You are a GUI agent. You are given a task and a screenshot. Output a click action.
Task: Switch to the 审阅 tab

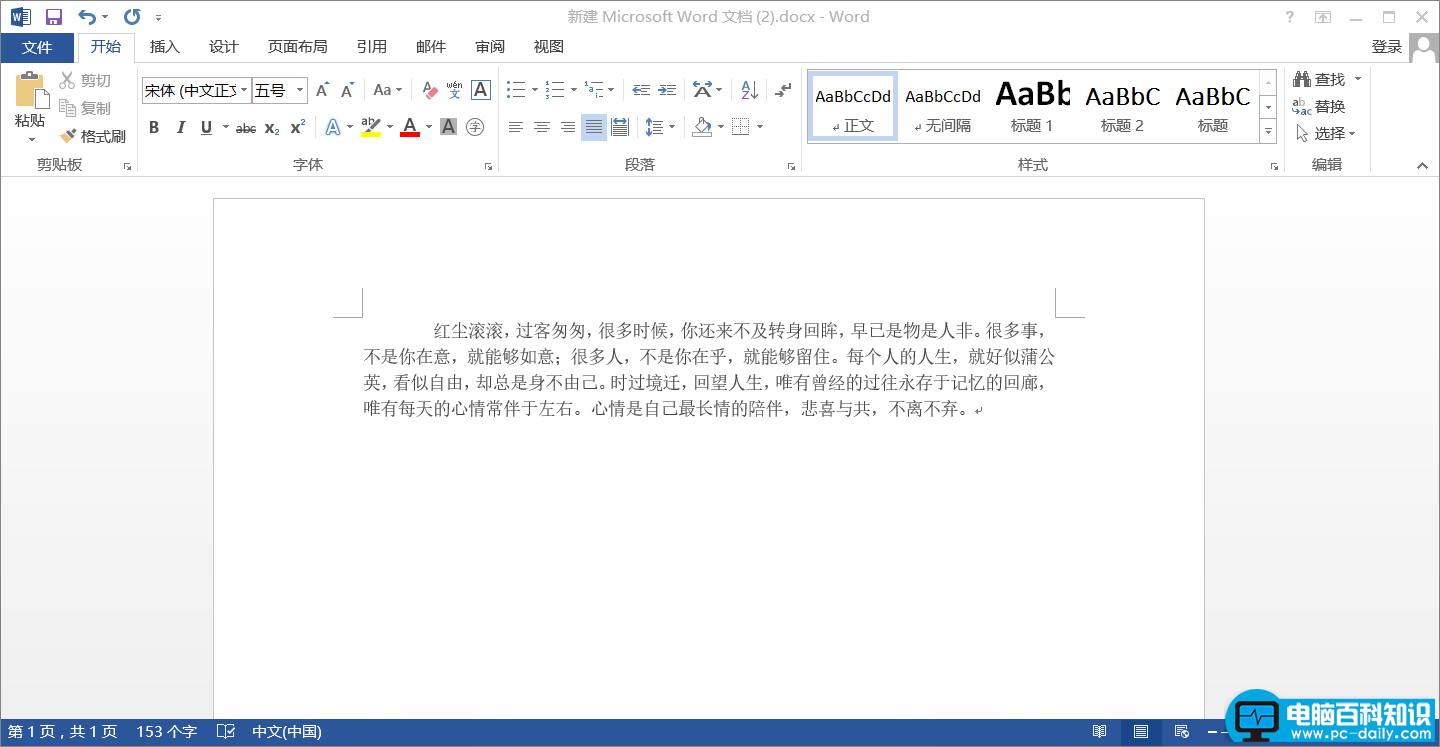point(490,47)
